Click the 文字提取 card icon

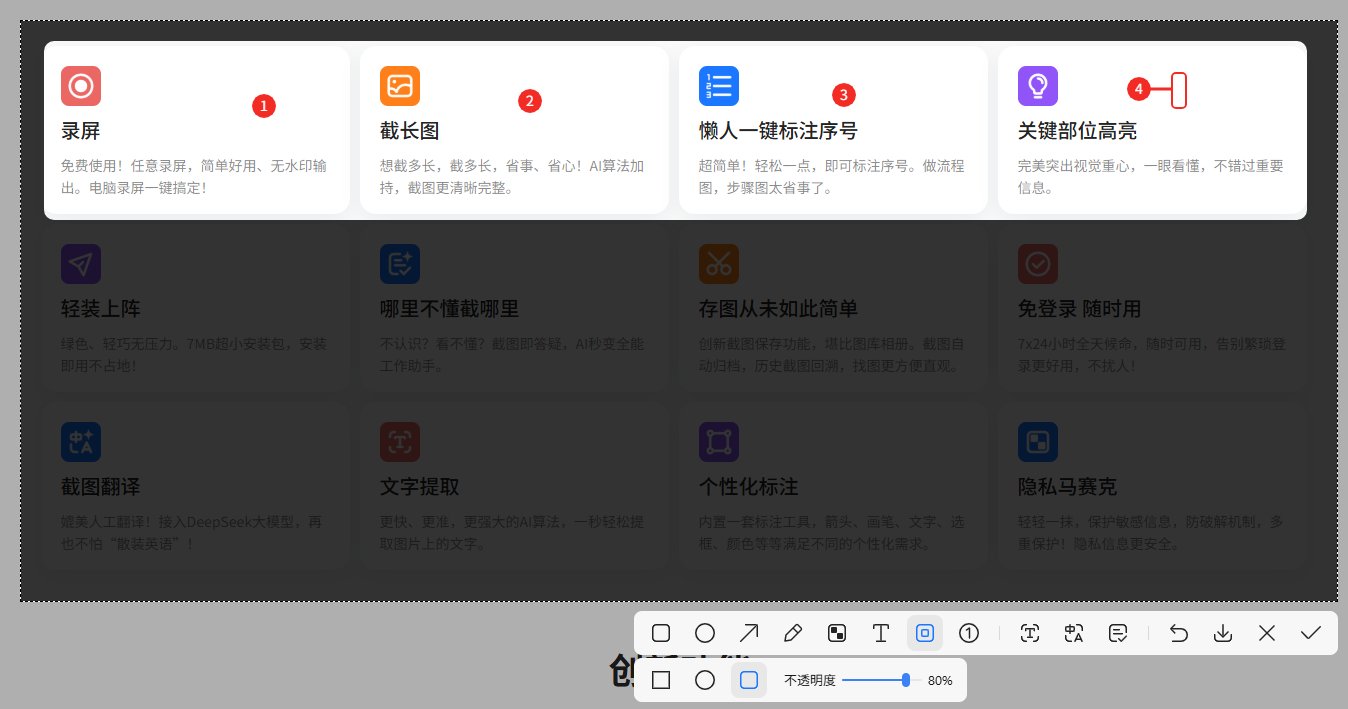click(x=400, y=442)
